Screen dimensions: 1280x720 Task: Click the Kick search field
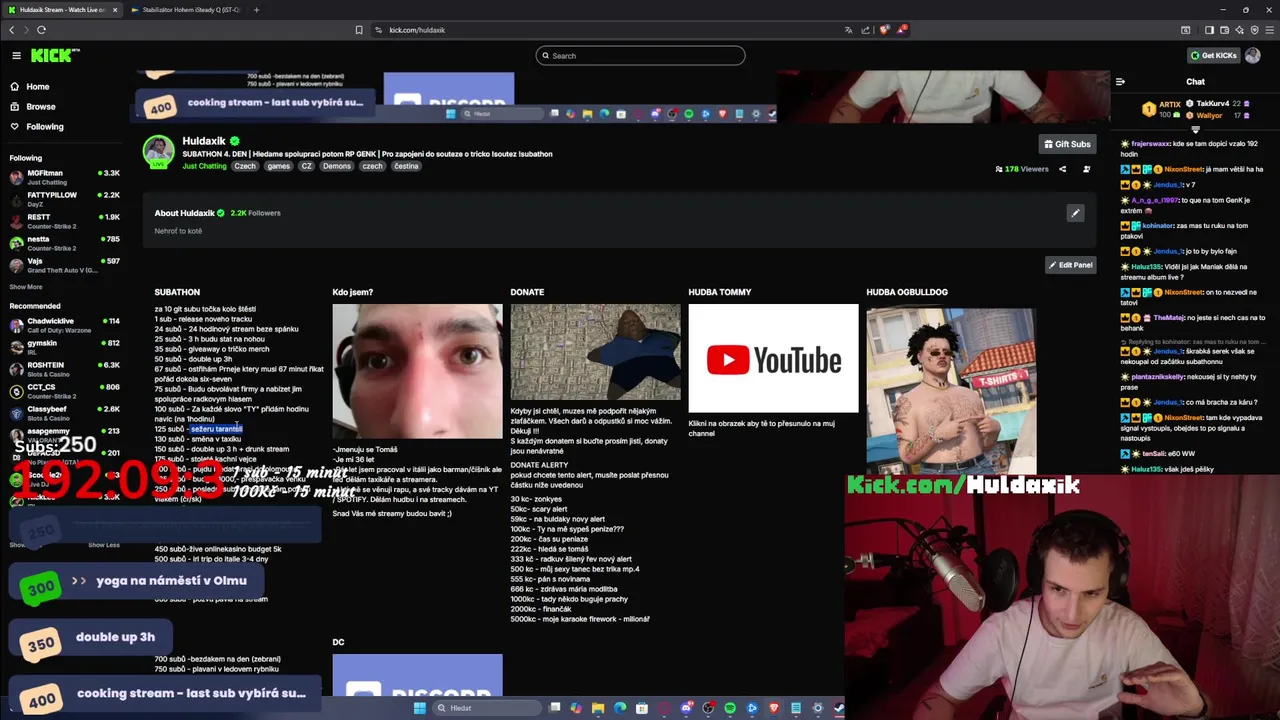(640, 55)
